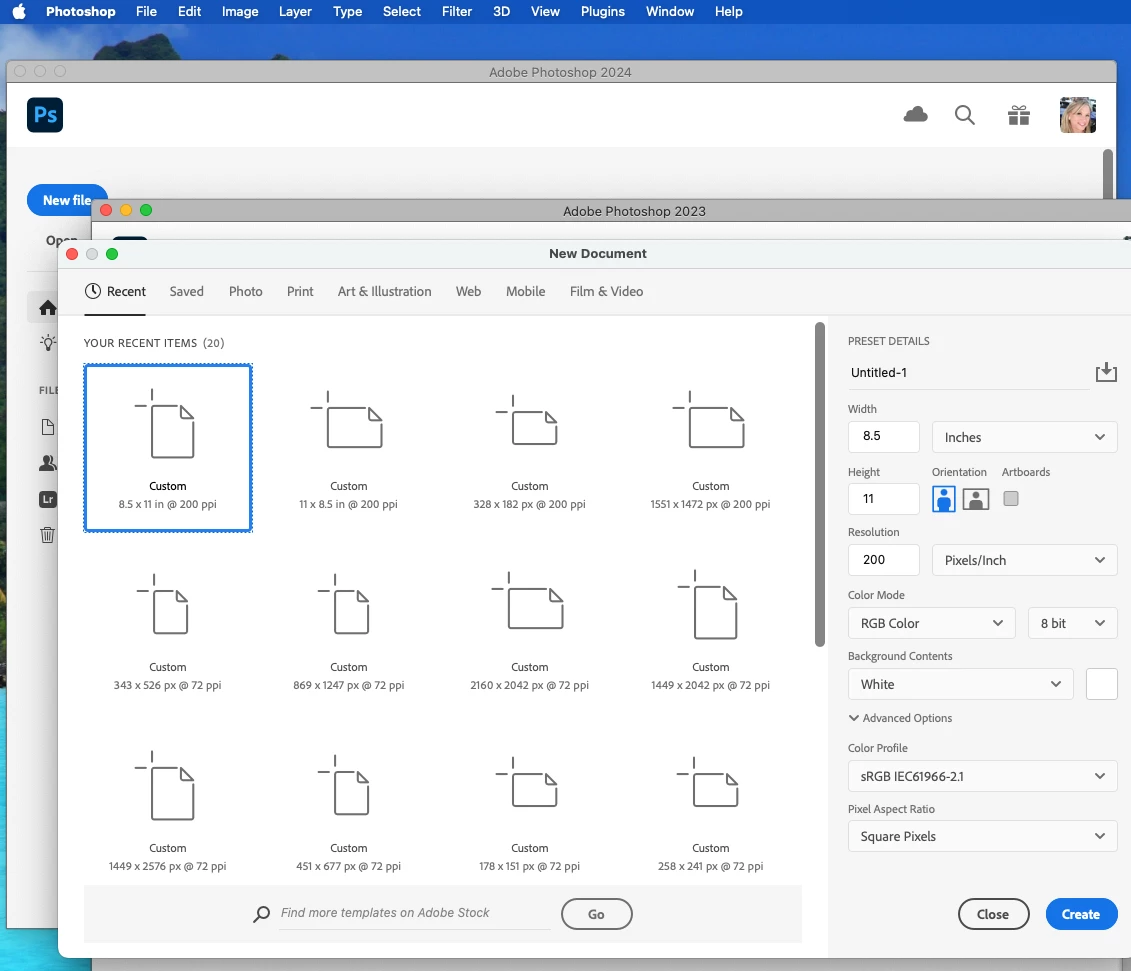
Task: Open the Learn lightbulb icon in sidebar
Action: (x=48, y=343)
